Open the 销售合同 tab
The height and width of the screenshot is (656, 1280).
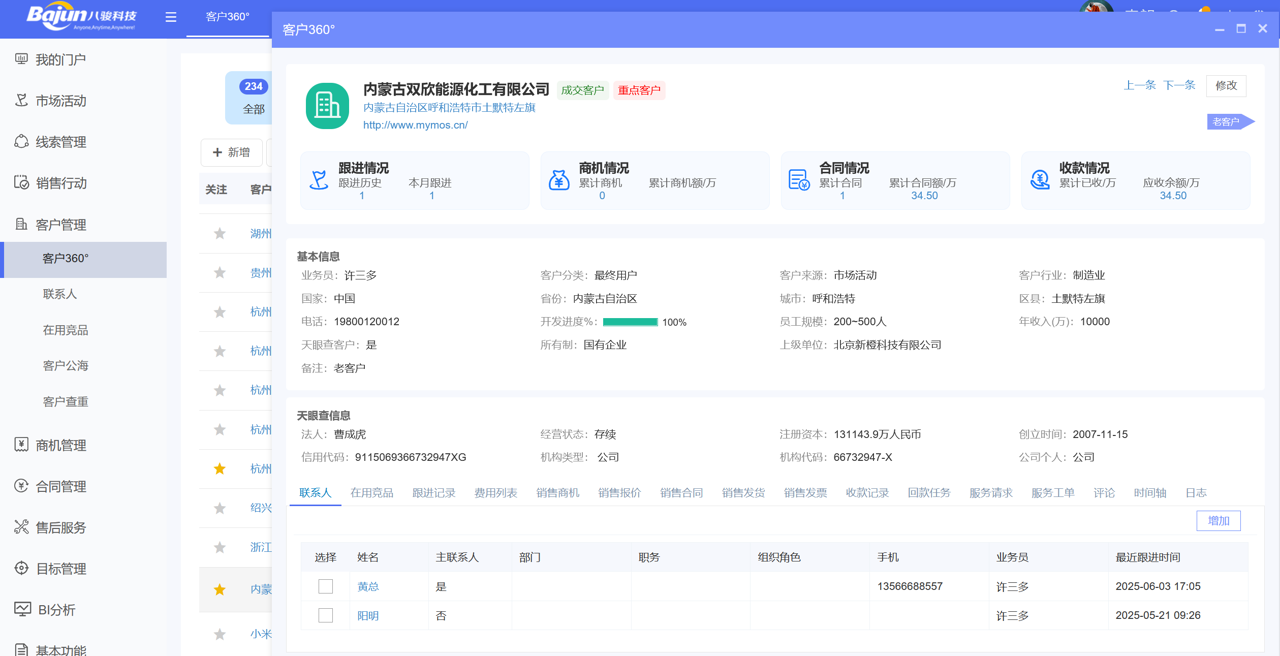pyautogui.click(x=681, y=493)
